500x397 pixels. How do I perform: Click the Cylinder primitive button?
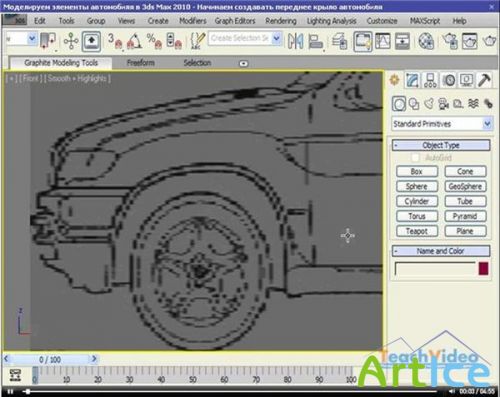(x=417, y=201)
